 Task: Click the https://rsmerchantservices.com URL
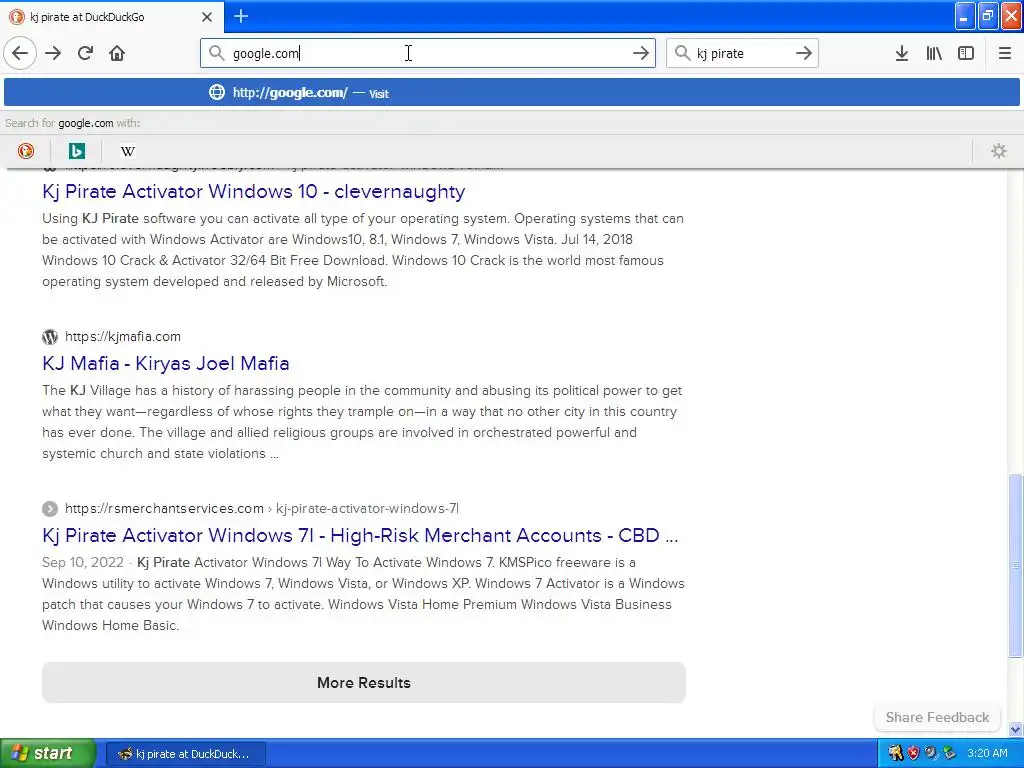[x=164, y=508]
